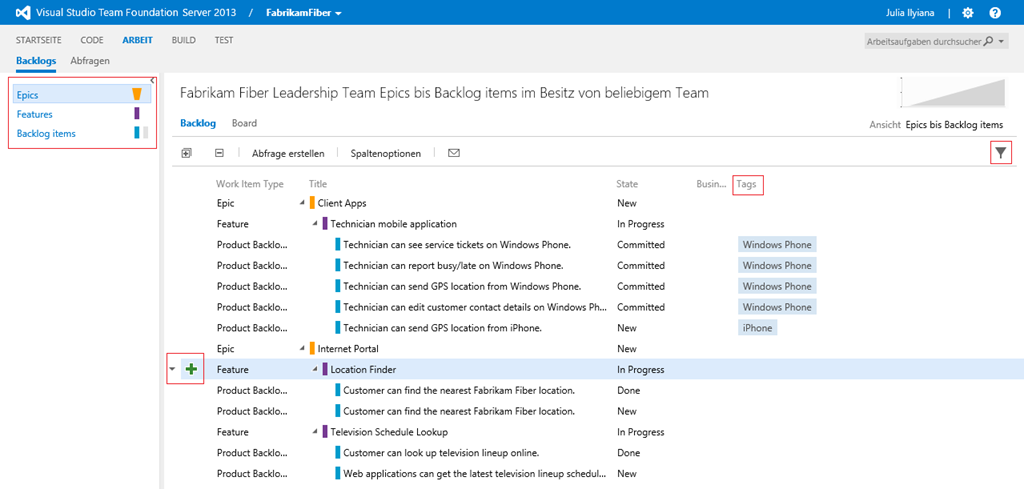The height and width of the screenshot is (489, 1024).
Task: Click the expand all rows icon
Action: tap(186, 153)
